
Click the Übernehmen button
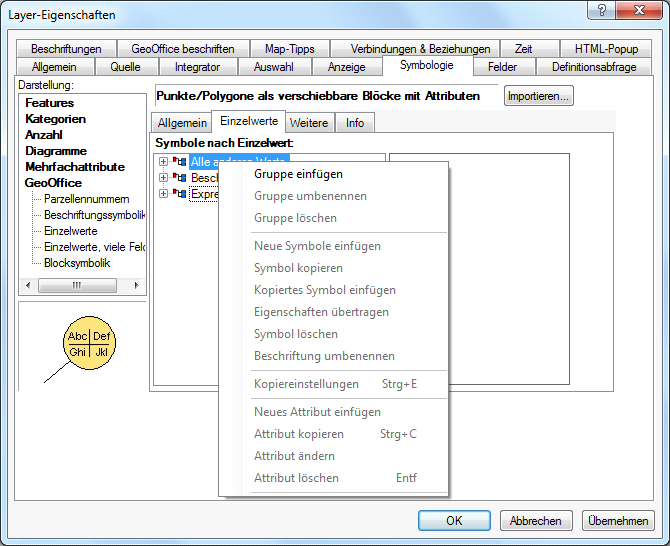point(619,521)
